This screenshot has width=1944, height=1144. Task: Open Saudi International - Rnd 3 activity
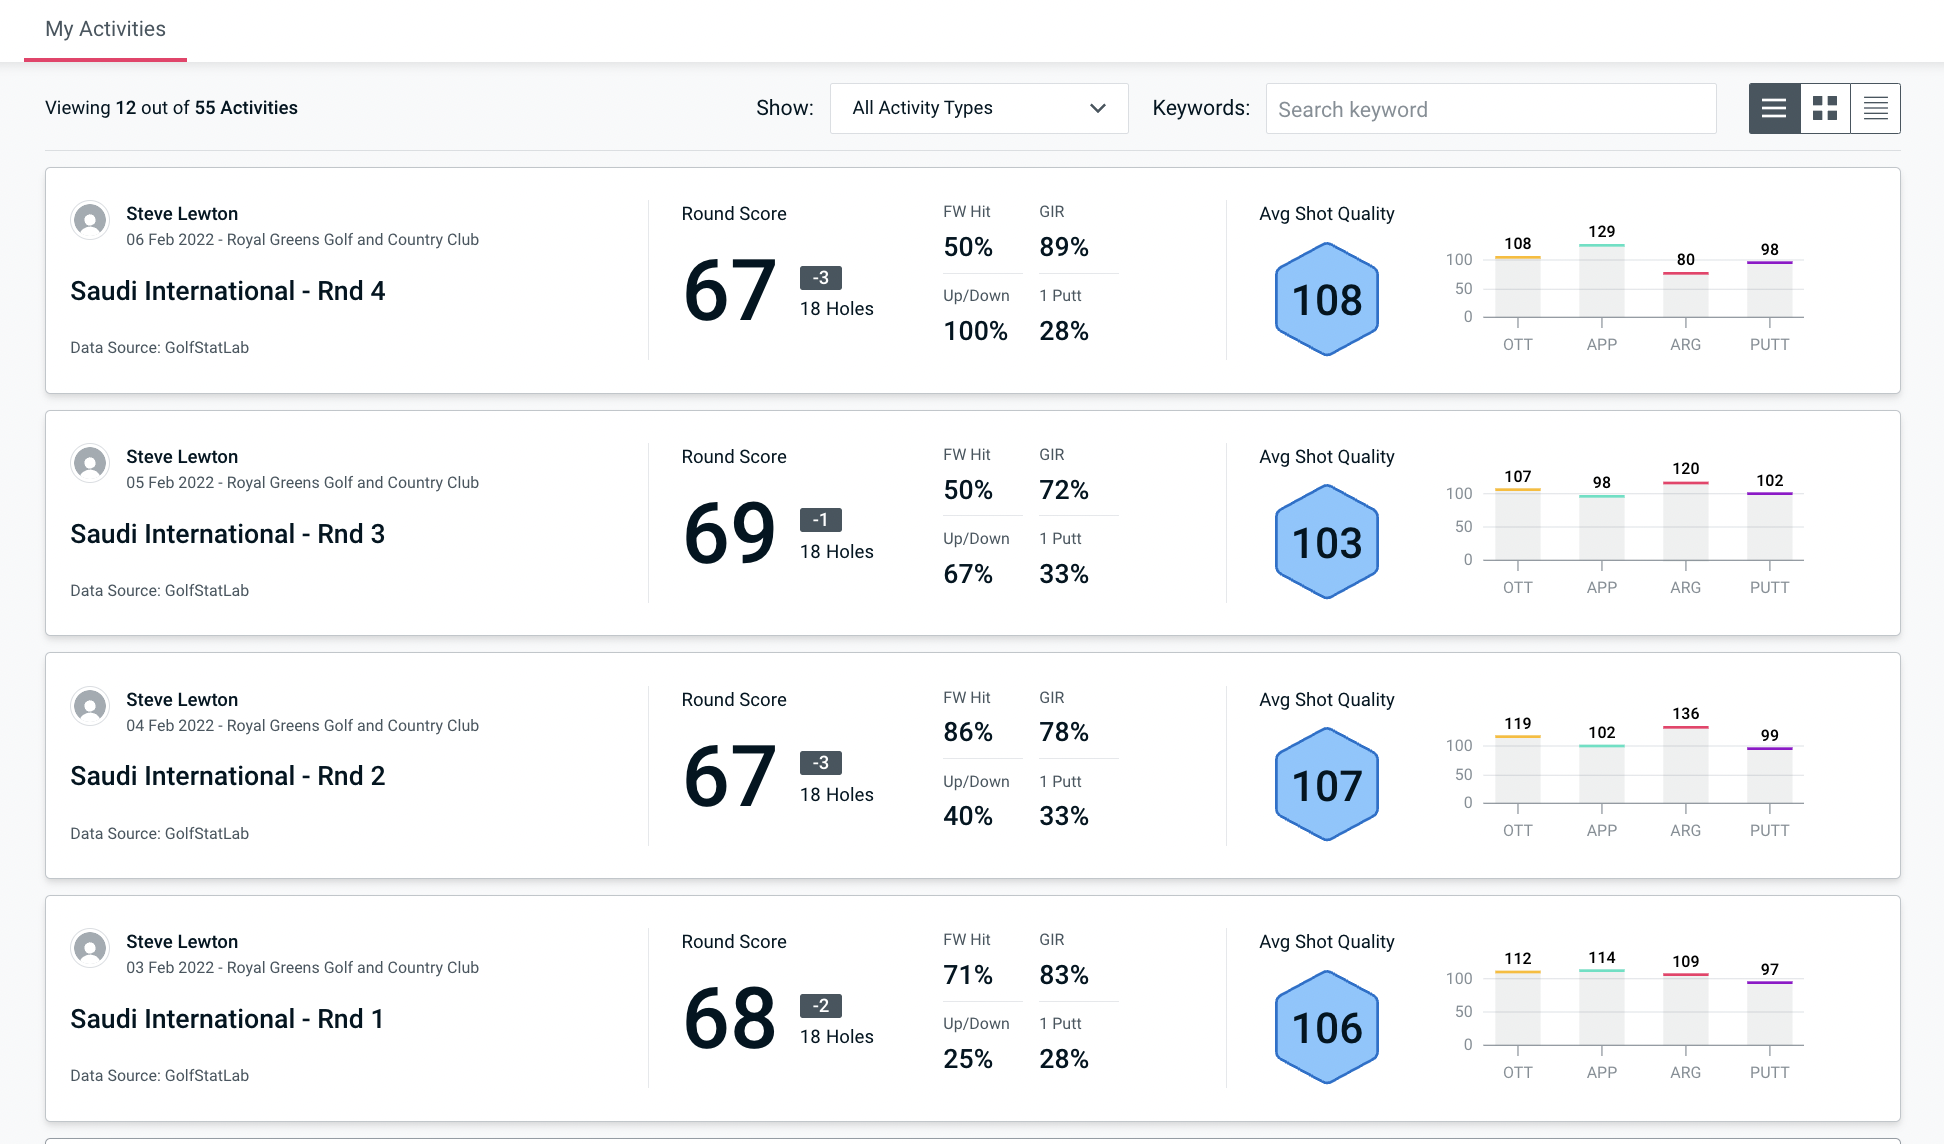click(227, 534)
